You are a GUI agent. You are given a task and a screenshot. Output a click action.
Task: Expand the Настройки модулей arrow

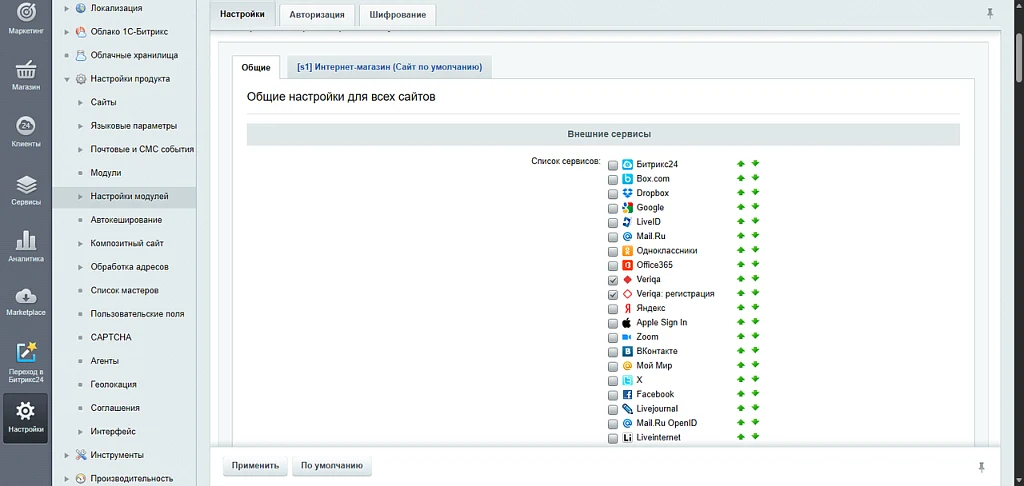80,197
